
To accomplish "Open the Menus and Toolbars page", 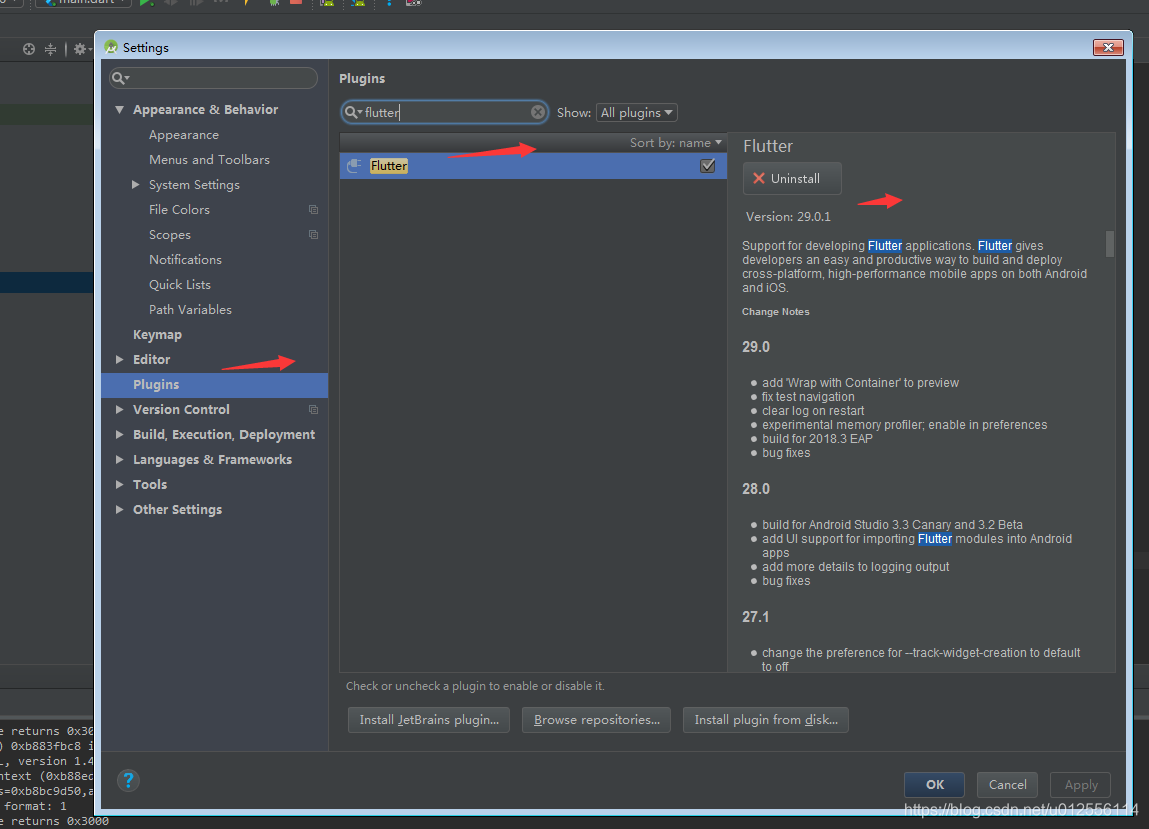I will (x=209, y=160).
